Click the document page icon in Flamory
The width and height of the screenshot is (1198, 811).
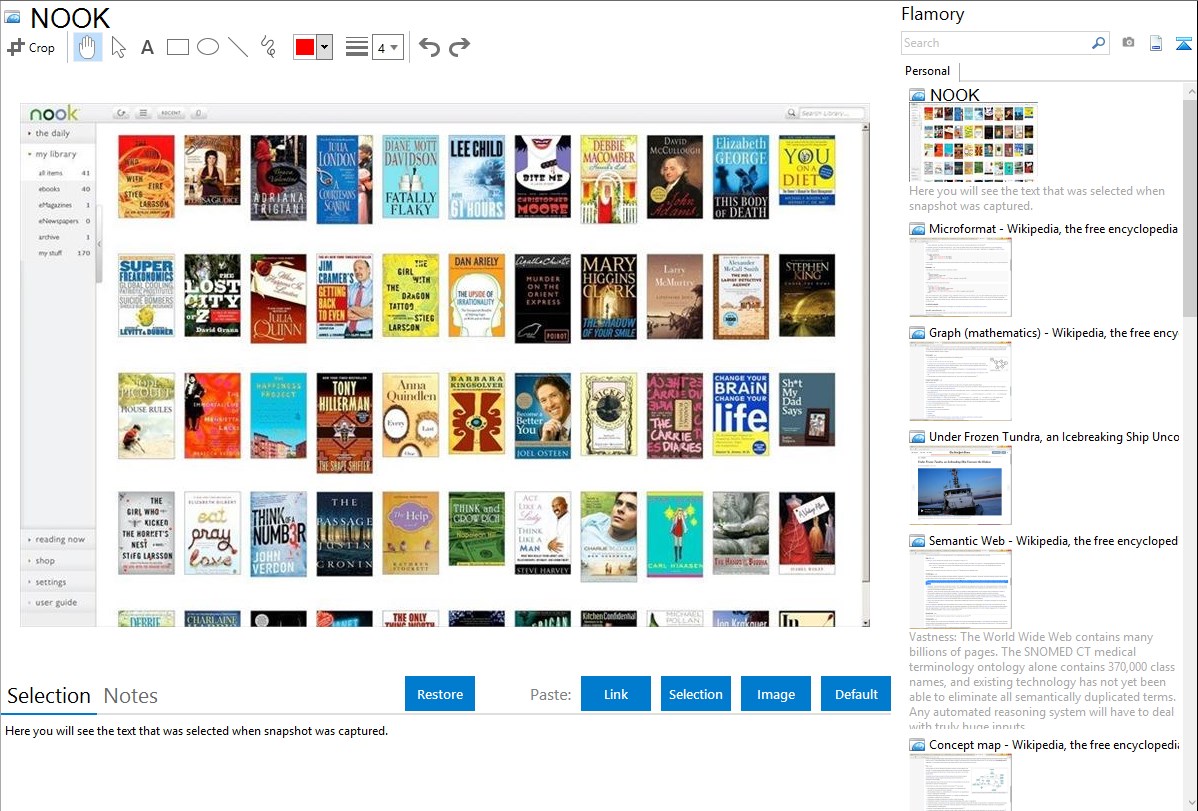pyautogui.click(x=1156, y=43)
